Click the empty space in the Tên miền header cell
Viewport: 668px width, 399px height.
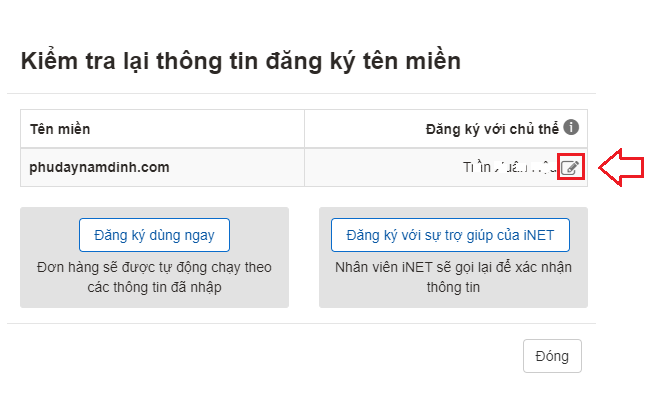[196, 129]
